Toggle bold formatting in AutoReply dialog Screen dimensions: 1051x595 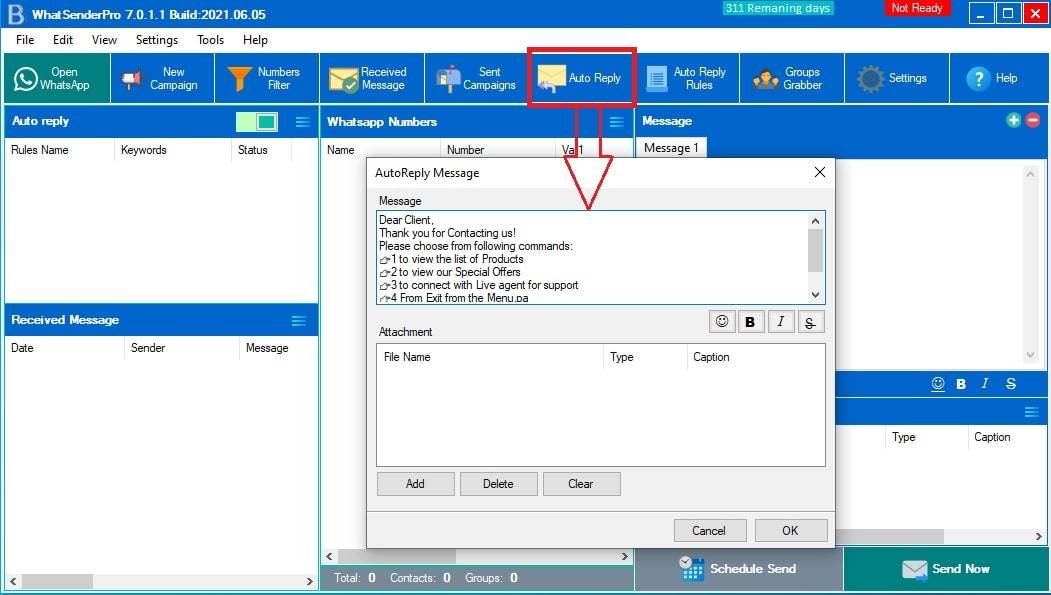(x=751, y=321)
